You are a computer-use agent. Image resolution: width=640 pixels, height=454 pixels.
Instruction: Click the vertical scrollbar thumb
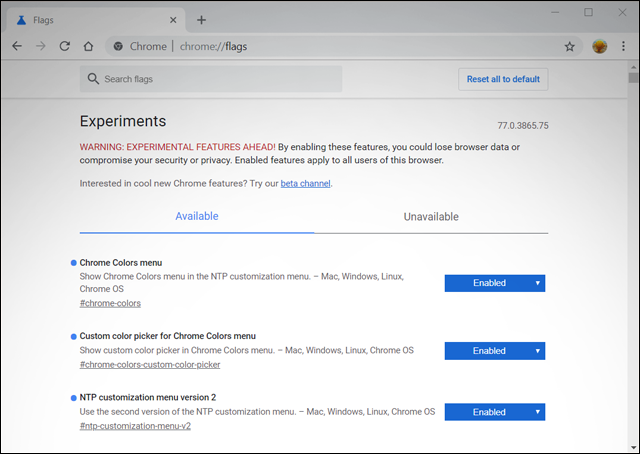633,78
